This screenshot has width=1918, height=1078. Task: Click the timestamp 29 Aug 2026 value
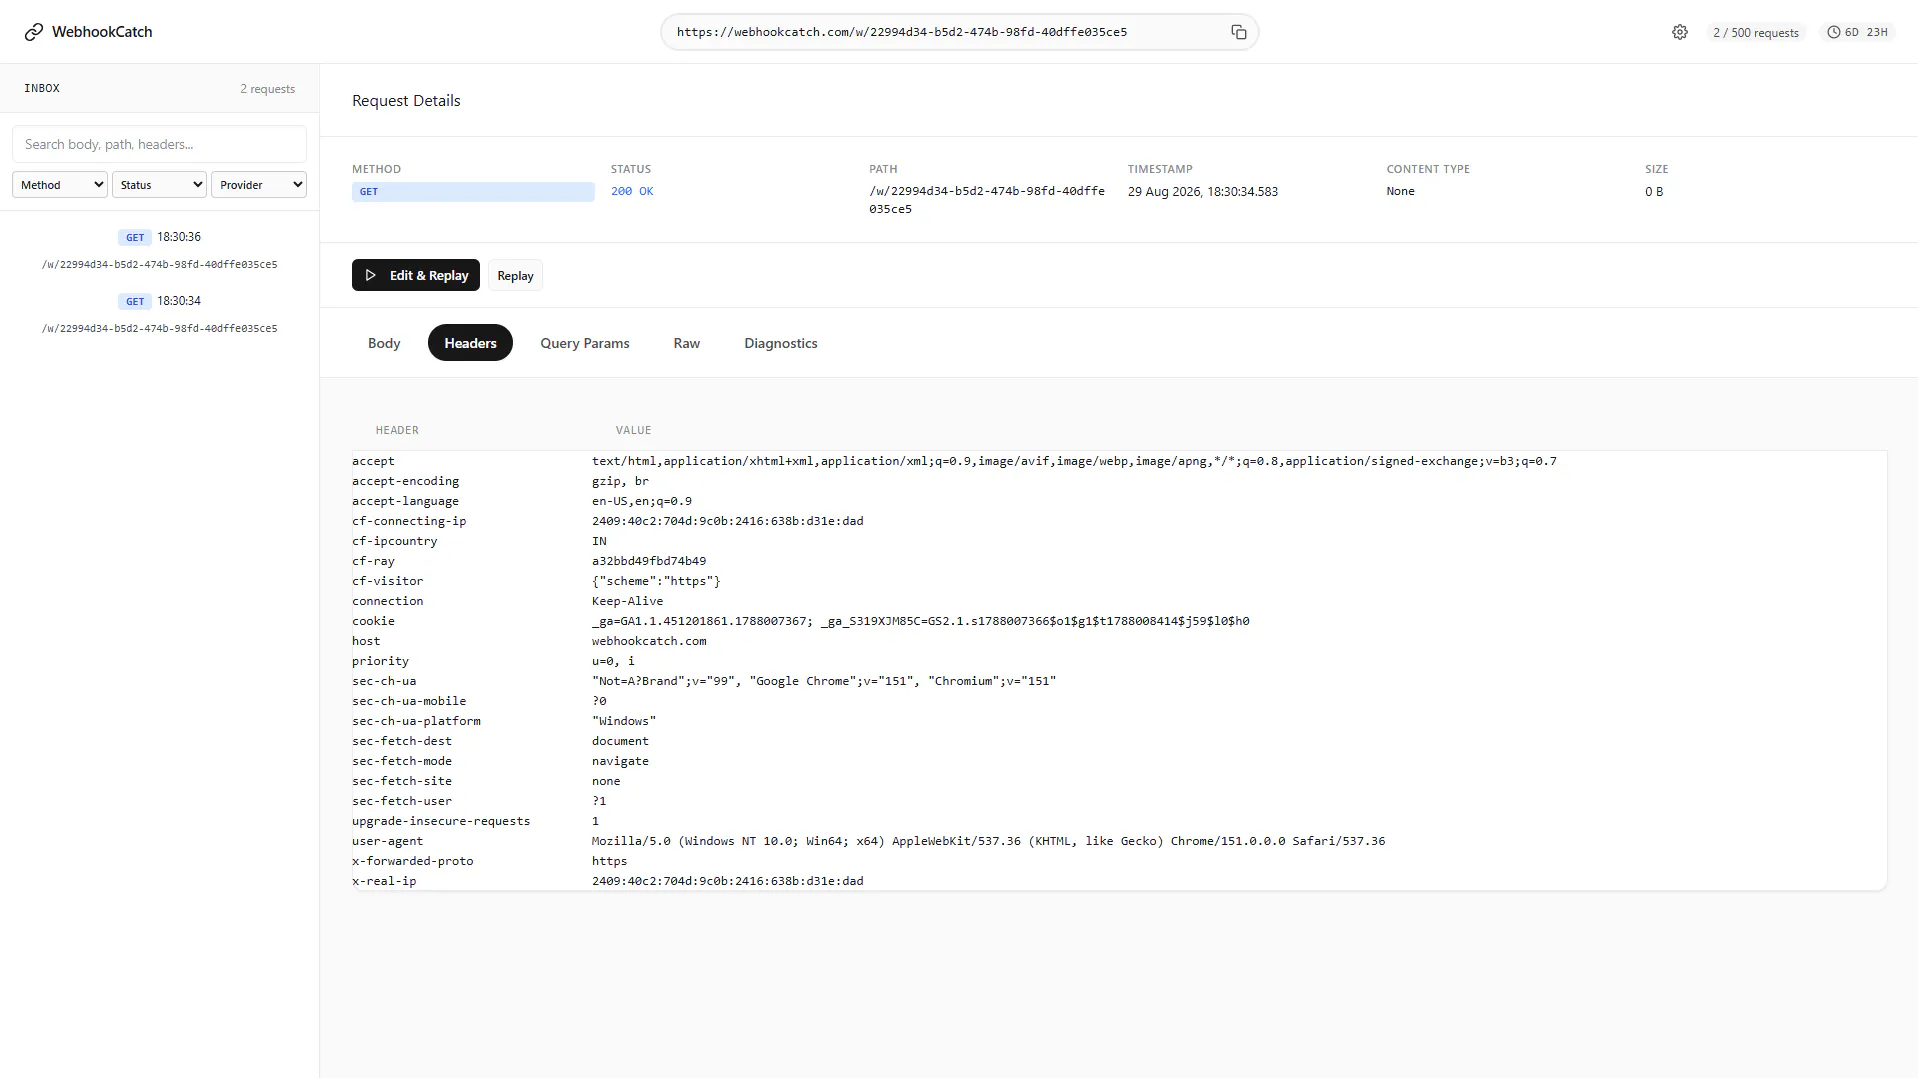(1203, 191)
